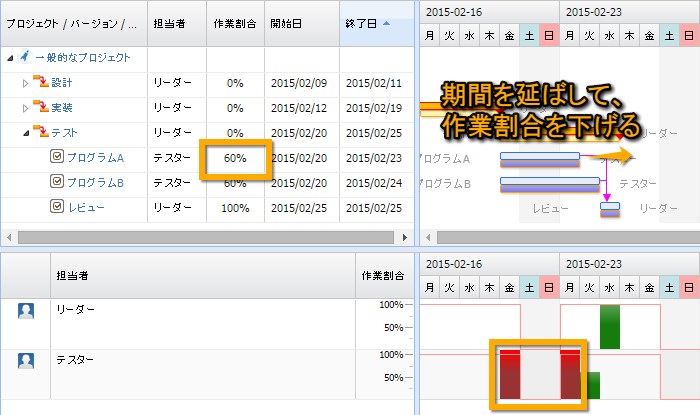The width and height of the screenshot is (700, 415).
Task: Open the 一般的なプロジェクト link
Action: pyautogui.click(x=83, y=58)
